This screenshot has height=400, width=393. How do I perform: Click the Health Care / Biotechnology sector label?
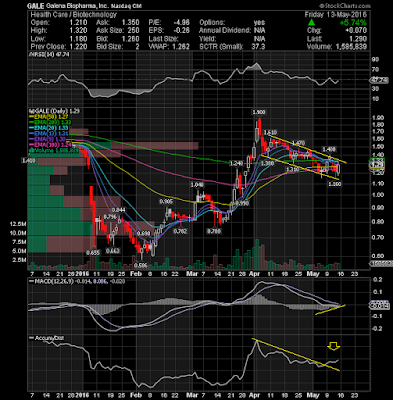tap(73, 15)
